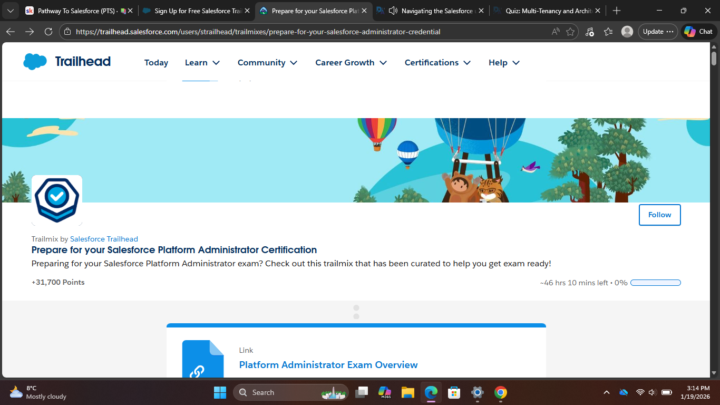This screenshot has width=720, height=405.
Task: Switch to Quiz: Multi-Tenancy and Architecture tab
Action: 546,11
